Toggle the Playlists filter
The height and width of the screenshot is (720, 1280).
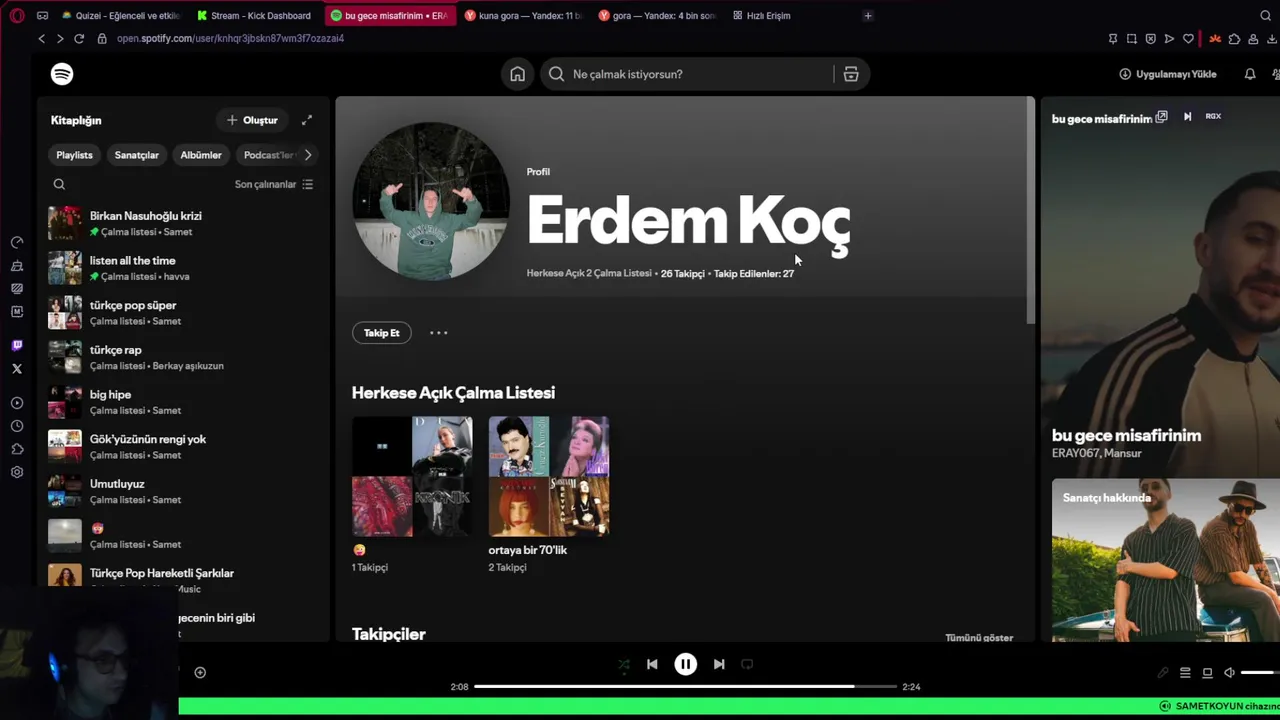74,155
